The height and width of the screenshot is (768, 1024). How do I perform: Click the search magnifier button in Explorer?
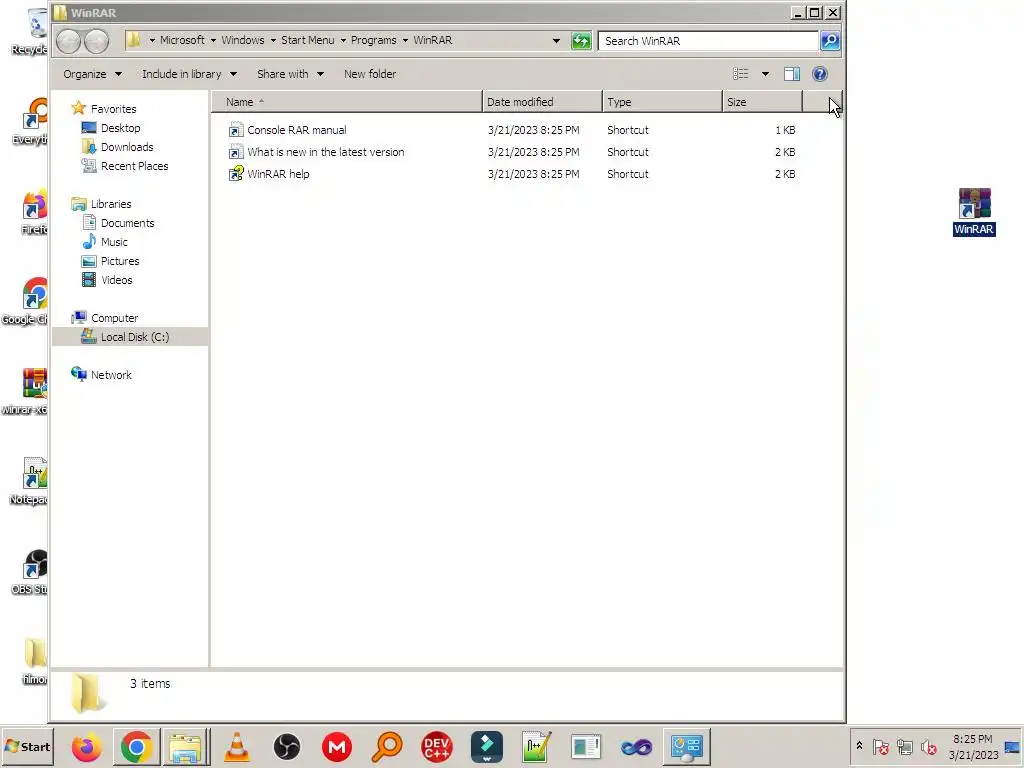point(829,40)
